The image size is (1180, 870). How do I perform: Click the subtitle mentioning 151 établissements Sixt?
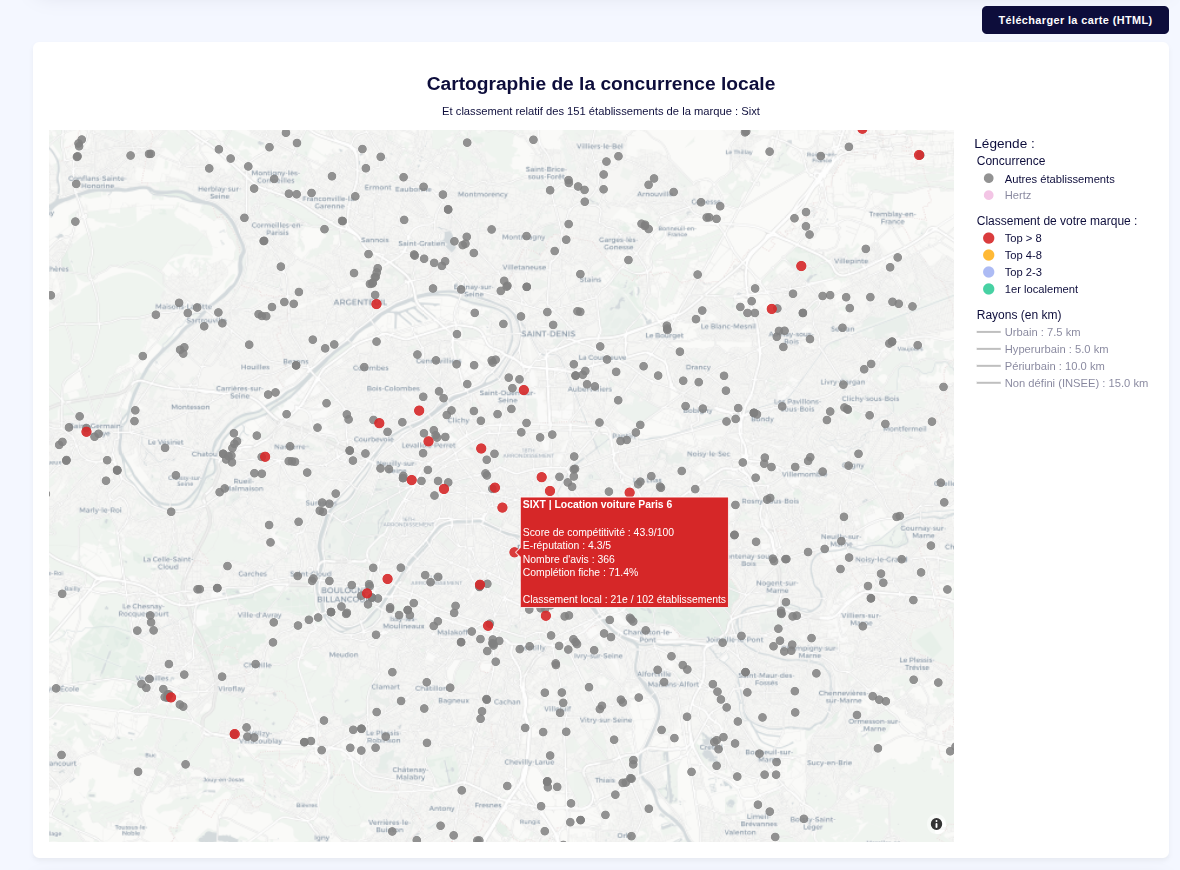[x=601, y=111]
